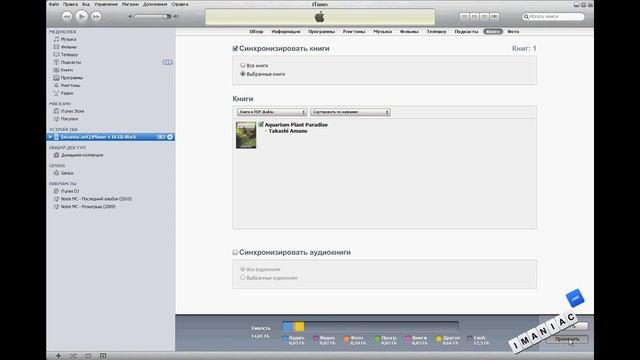Viewport: 640px width, 360px height.
Task: Switch to the Фильмы device tab
Action: [x=409, y=31]
